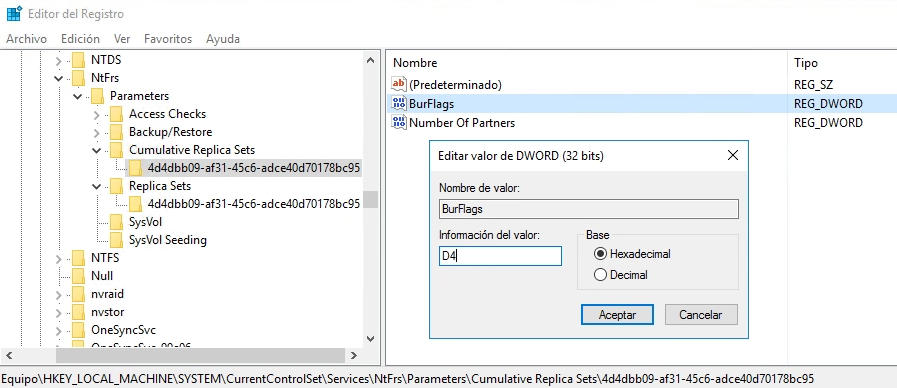Click the Parameters folder icon
Screen dimensions: 897x388
97,96
